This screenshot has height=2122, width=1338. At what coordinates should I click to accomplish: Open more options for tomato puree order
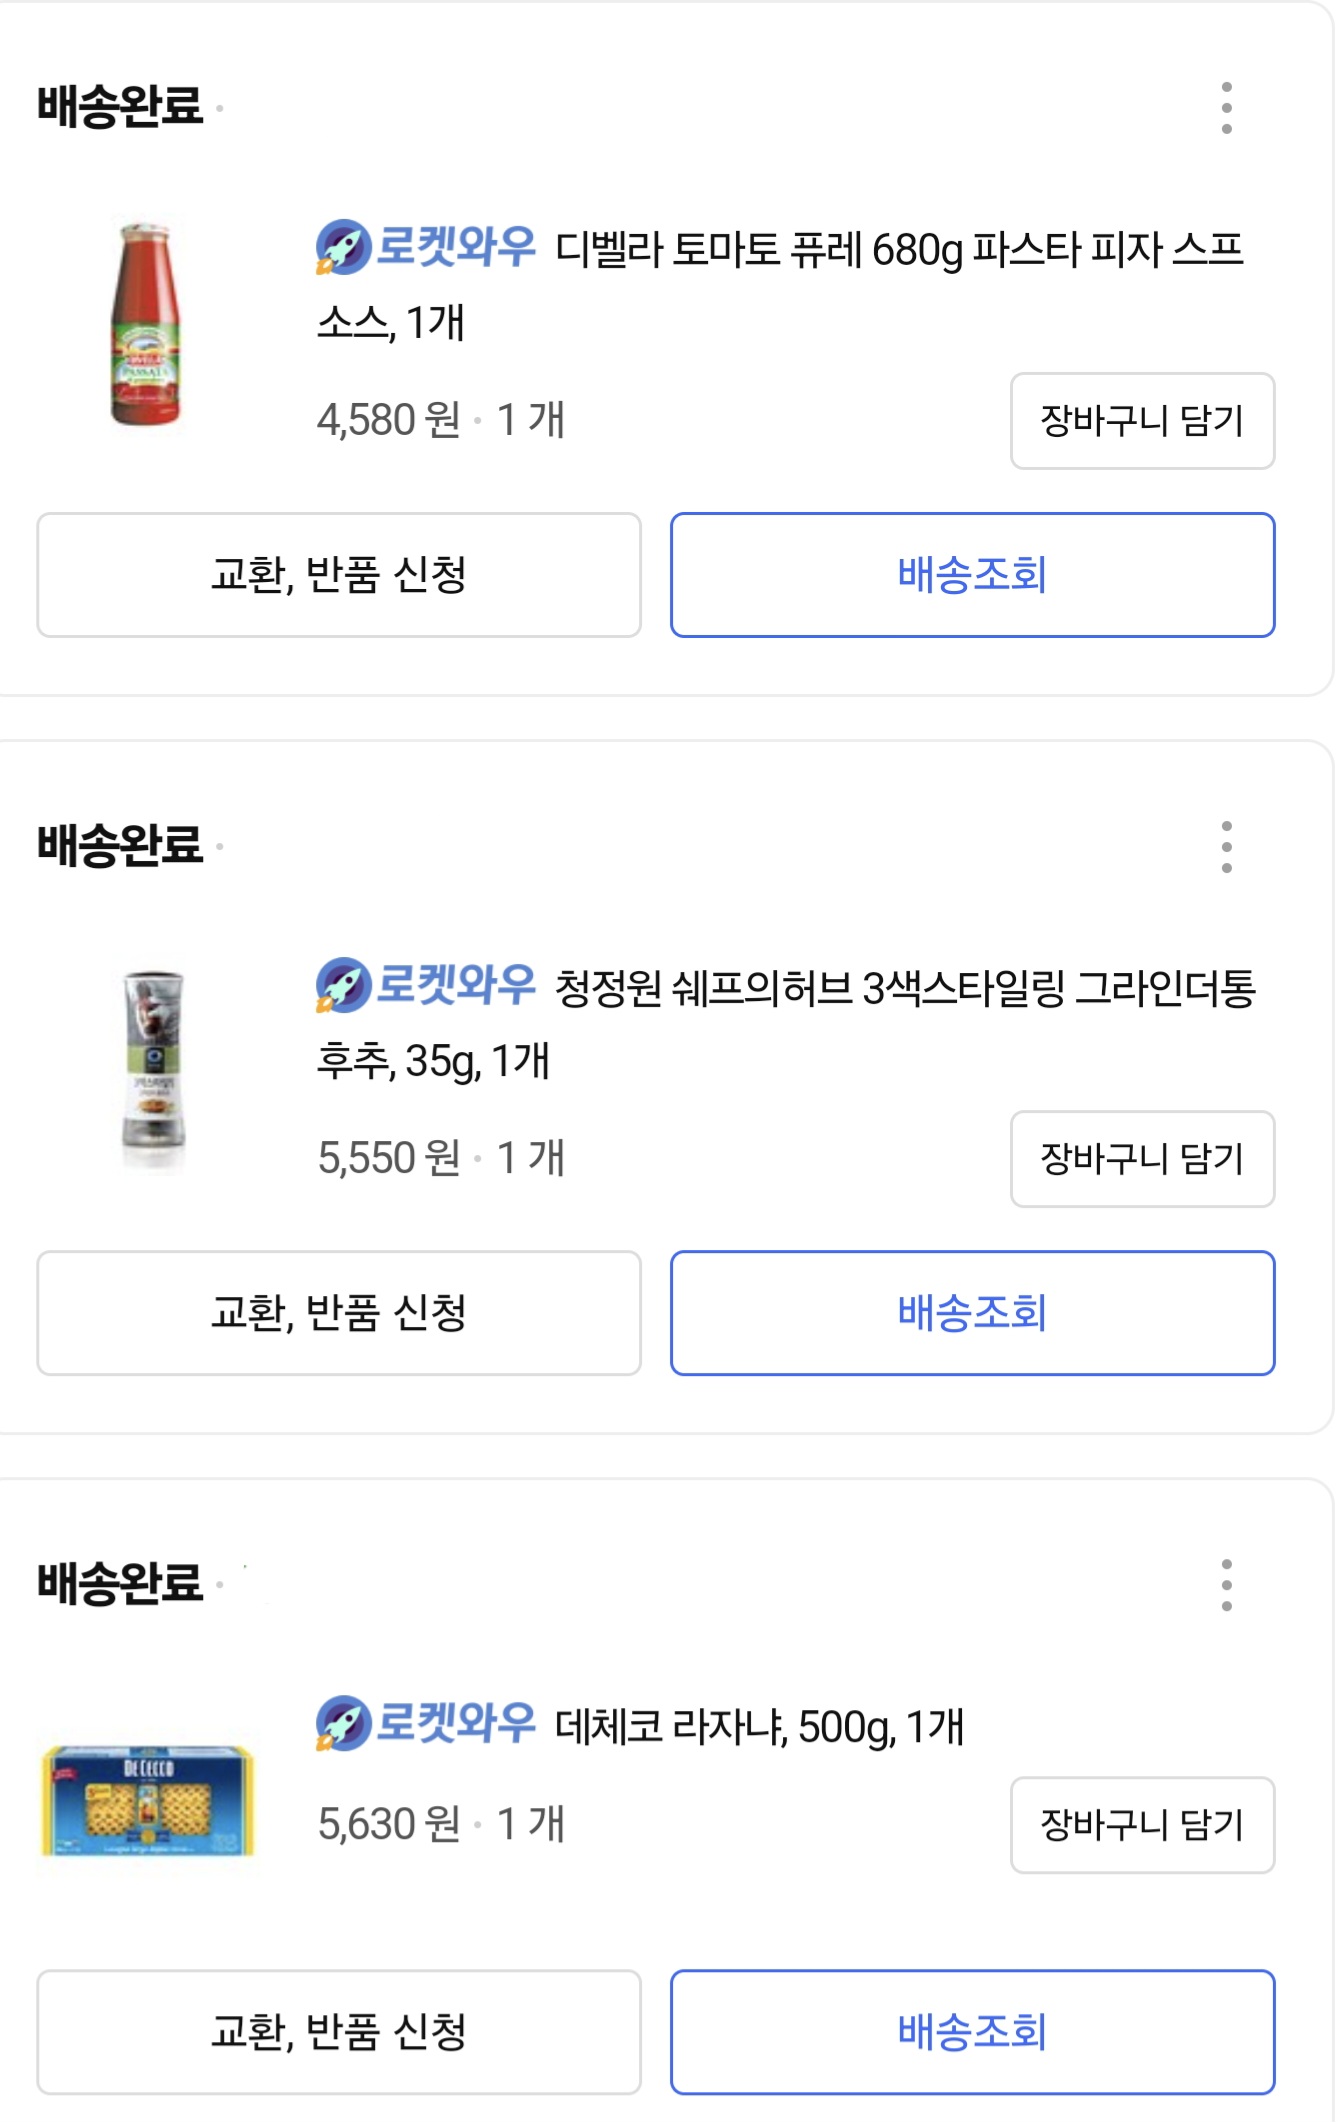[x=1226, y=108]
